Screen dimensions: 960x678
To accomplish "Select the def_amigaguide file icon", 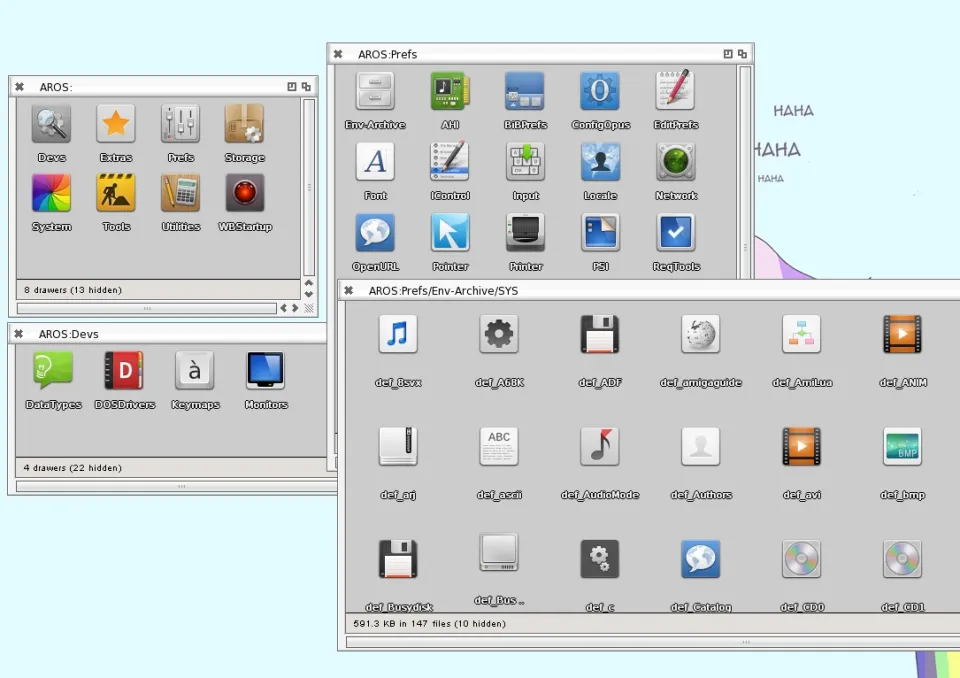I will coord(701,335).
